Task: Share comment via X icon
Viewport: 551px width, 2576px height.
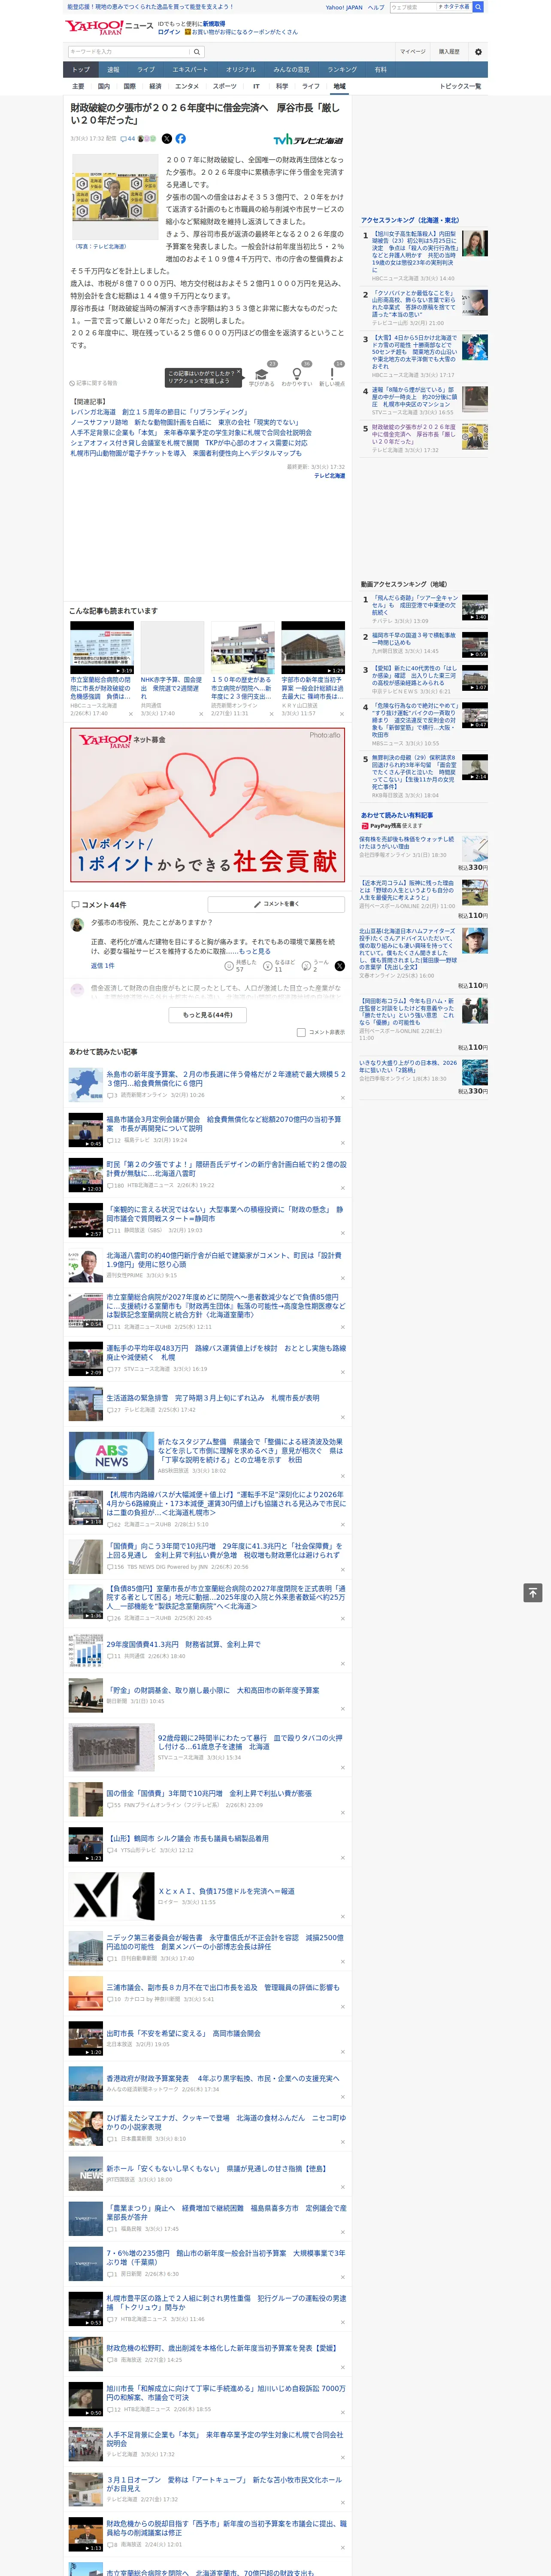Action: (x=339, y=966)
